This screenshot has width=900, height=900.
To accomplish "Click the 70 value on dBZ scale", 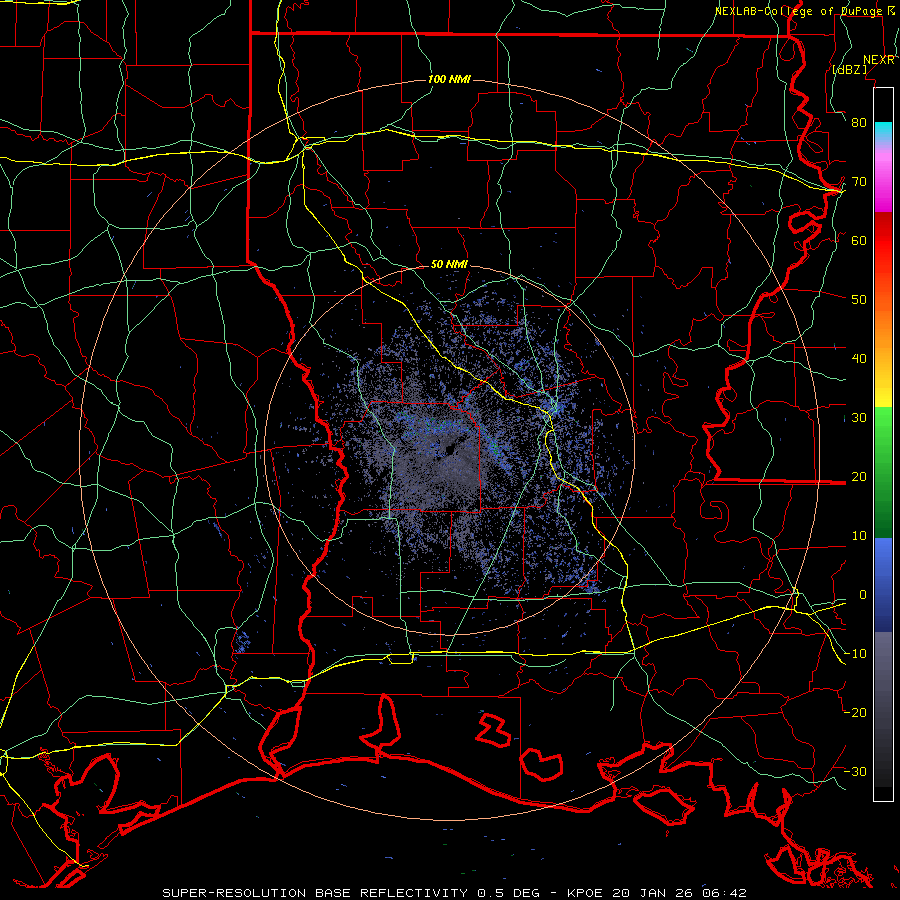I will 859,182.
